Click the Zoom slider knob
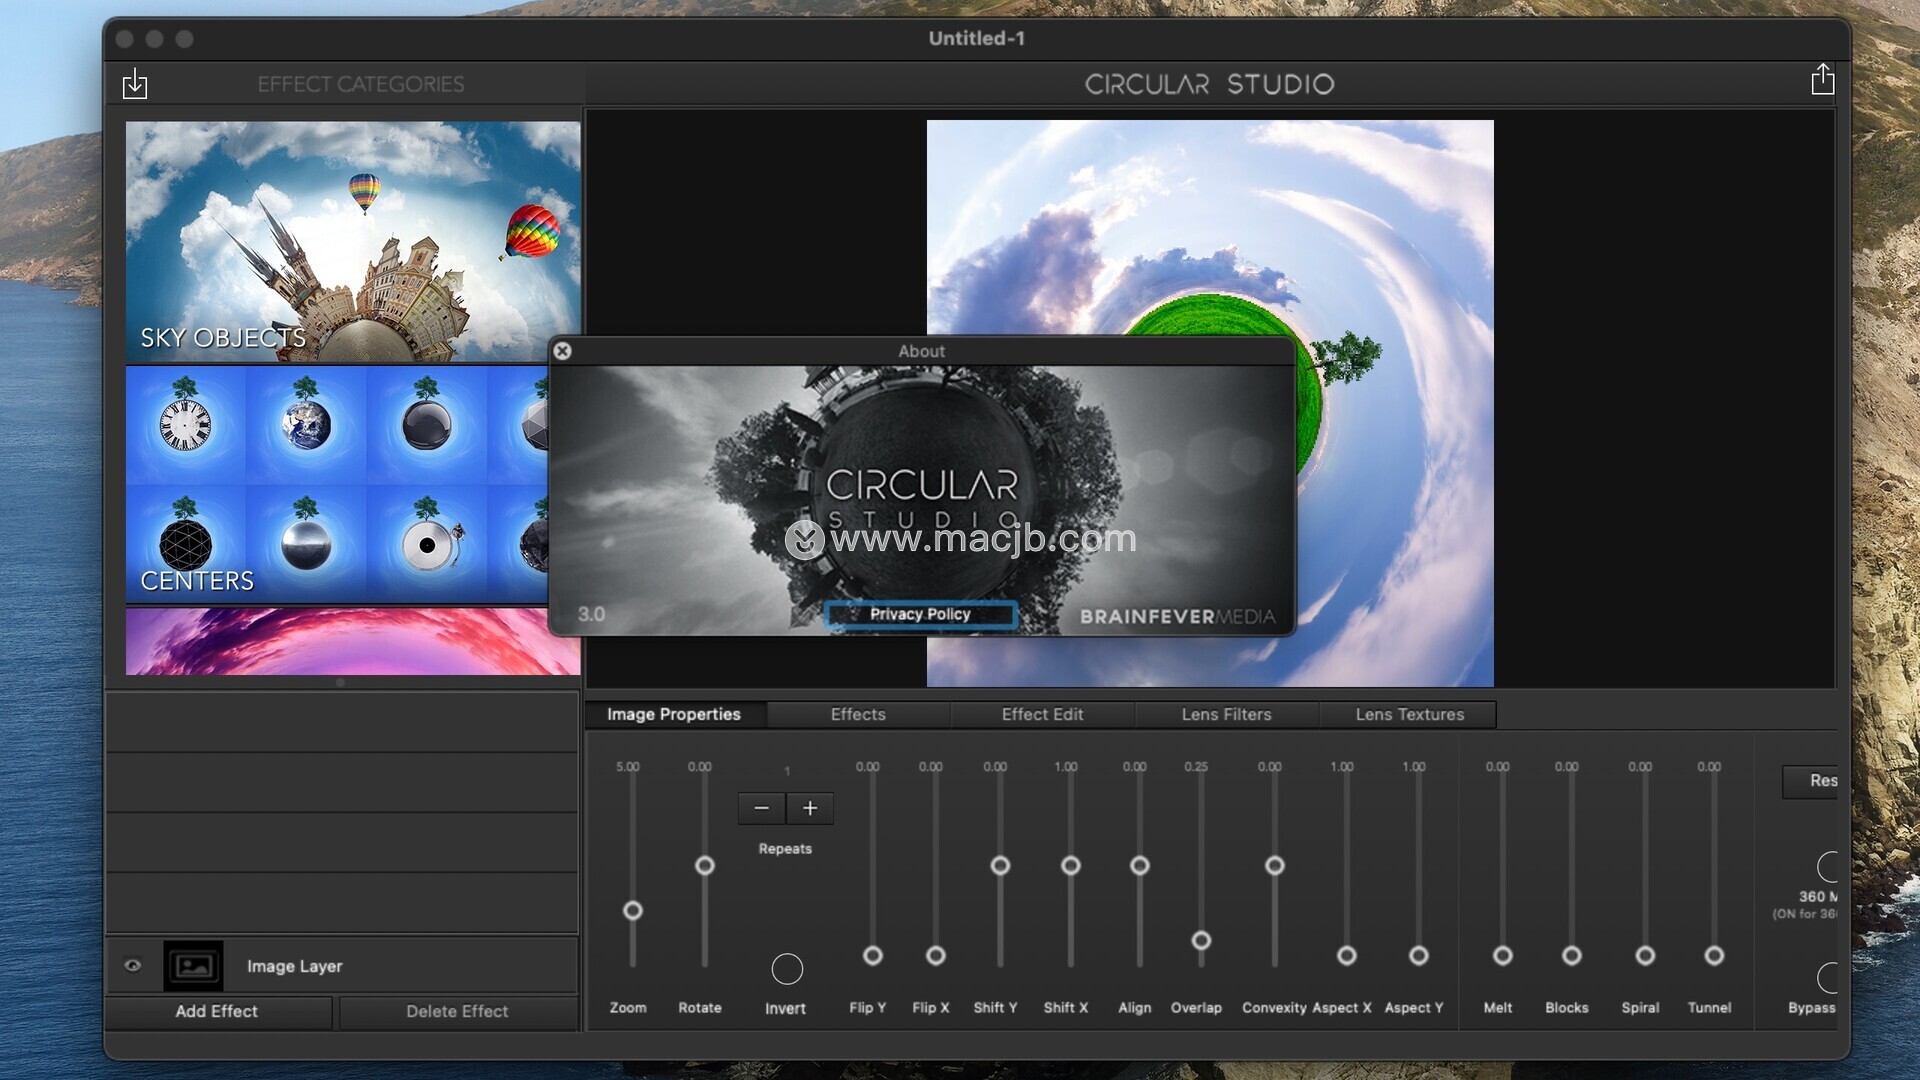The height and width of the screenshot is (1080, 1920). 632,910
